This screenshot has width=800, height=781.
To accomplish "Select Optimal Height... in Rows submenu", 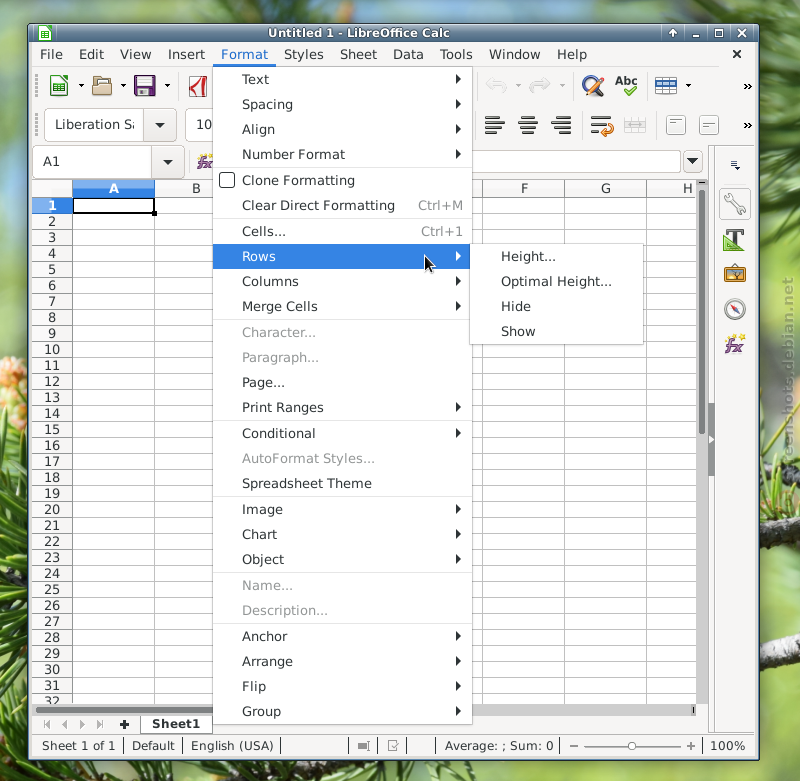I will [556, 282].
